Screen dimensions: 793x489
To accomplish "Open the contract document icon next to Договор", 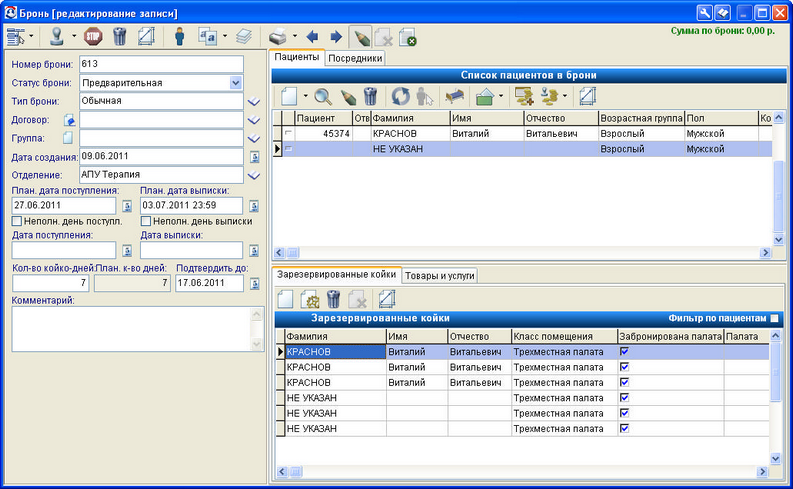I will point(69,120).
